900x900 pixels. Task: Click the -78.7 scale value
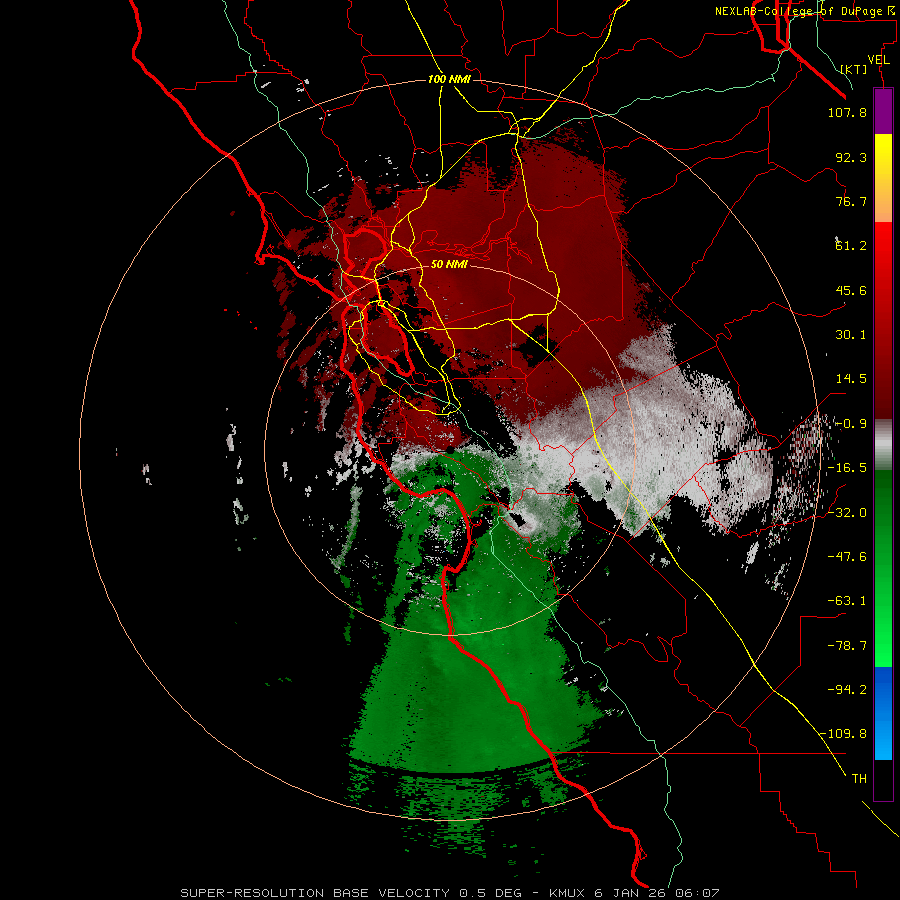coord(847,646)
